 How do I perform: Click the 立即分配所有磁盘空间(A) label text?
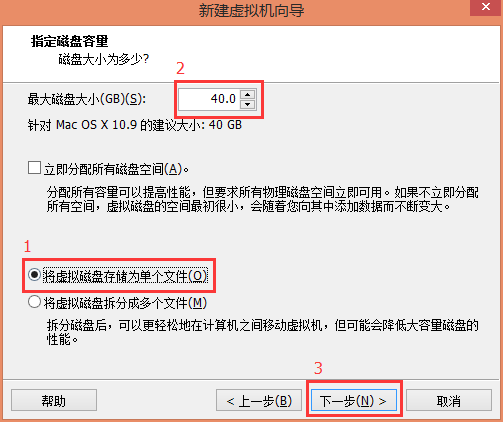pos(117,169)
